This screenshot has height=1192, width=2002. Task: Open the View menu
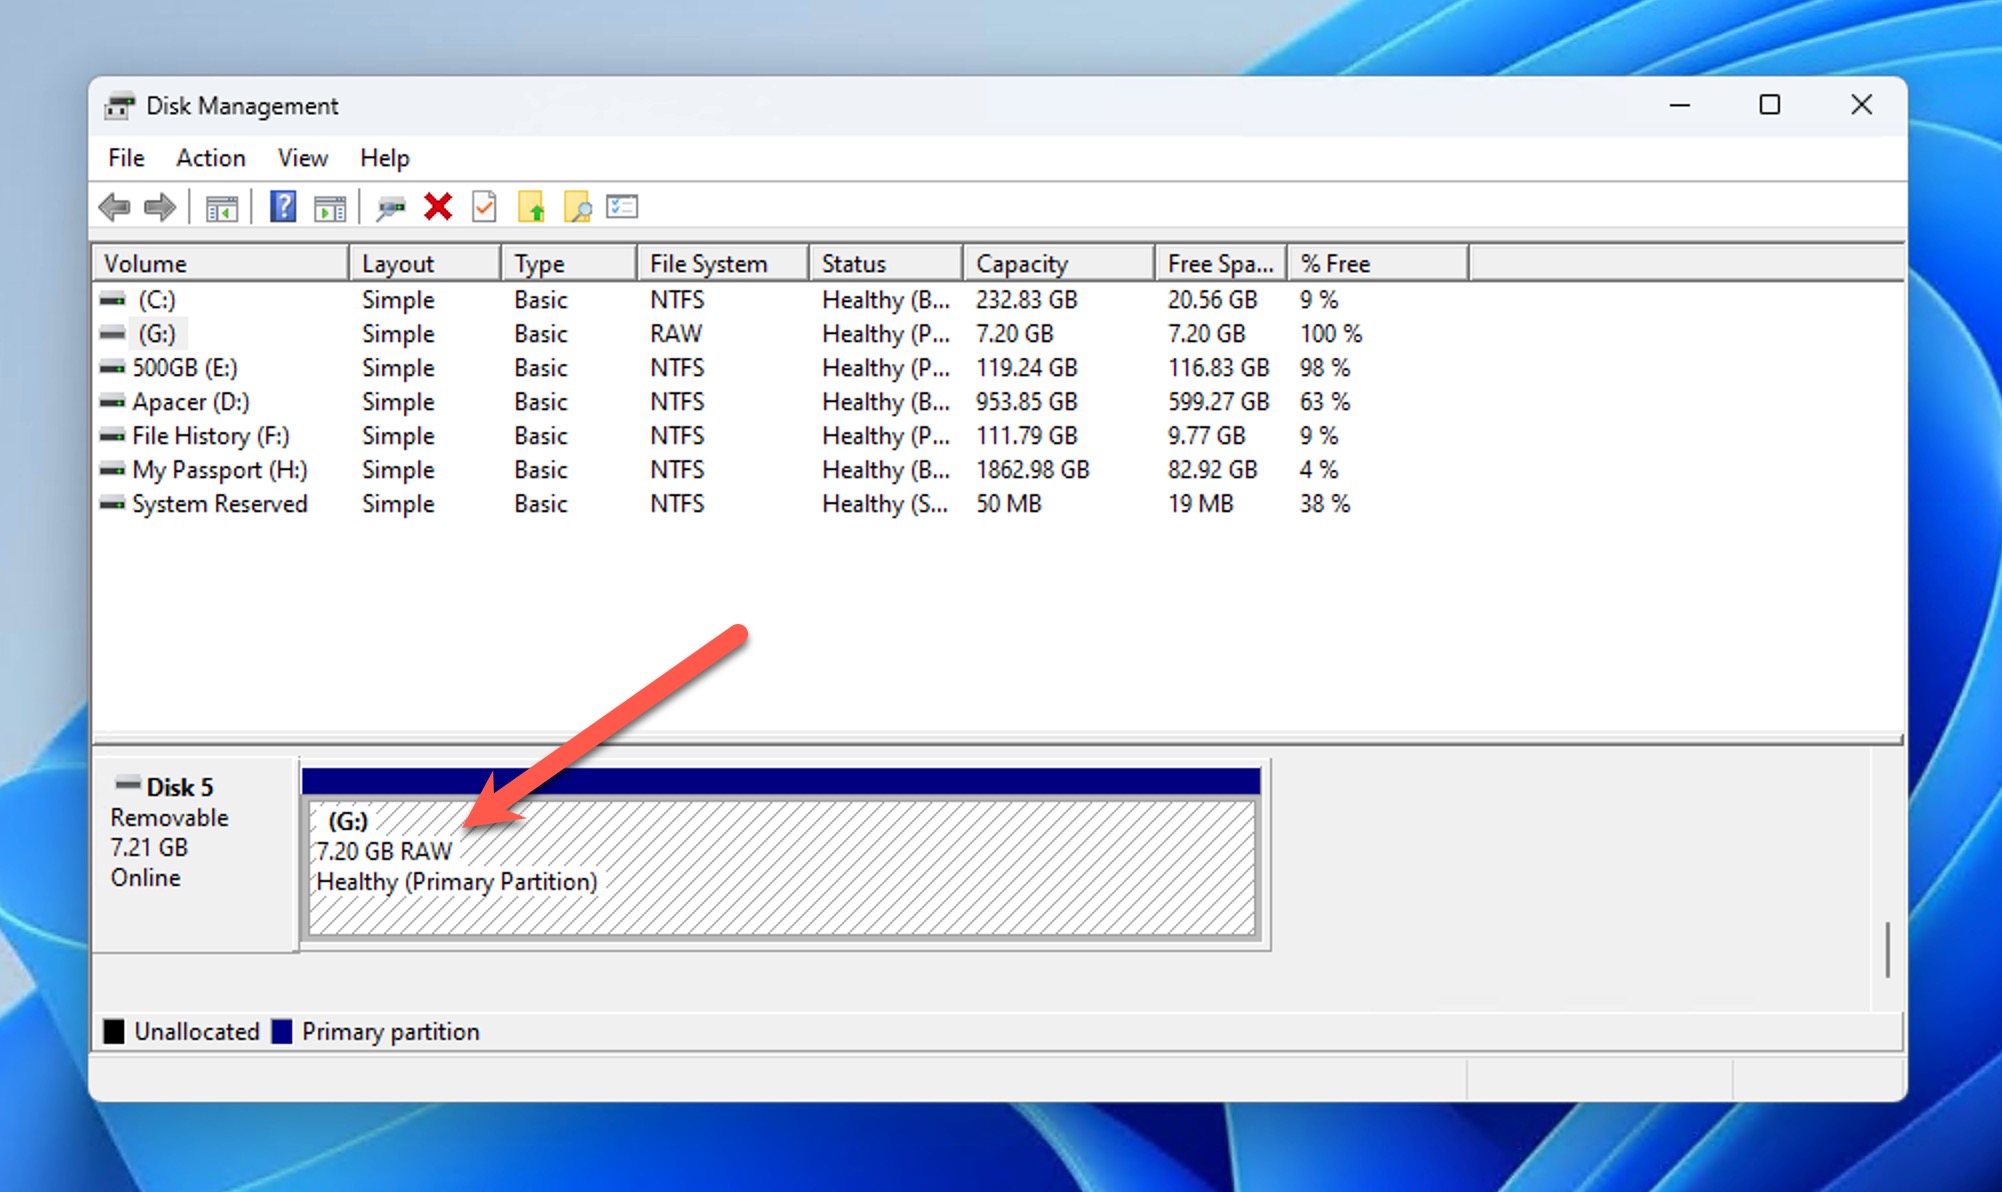[x=301, y=158]
